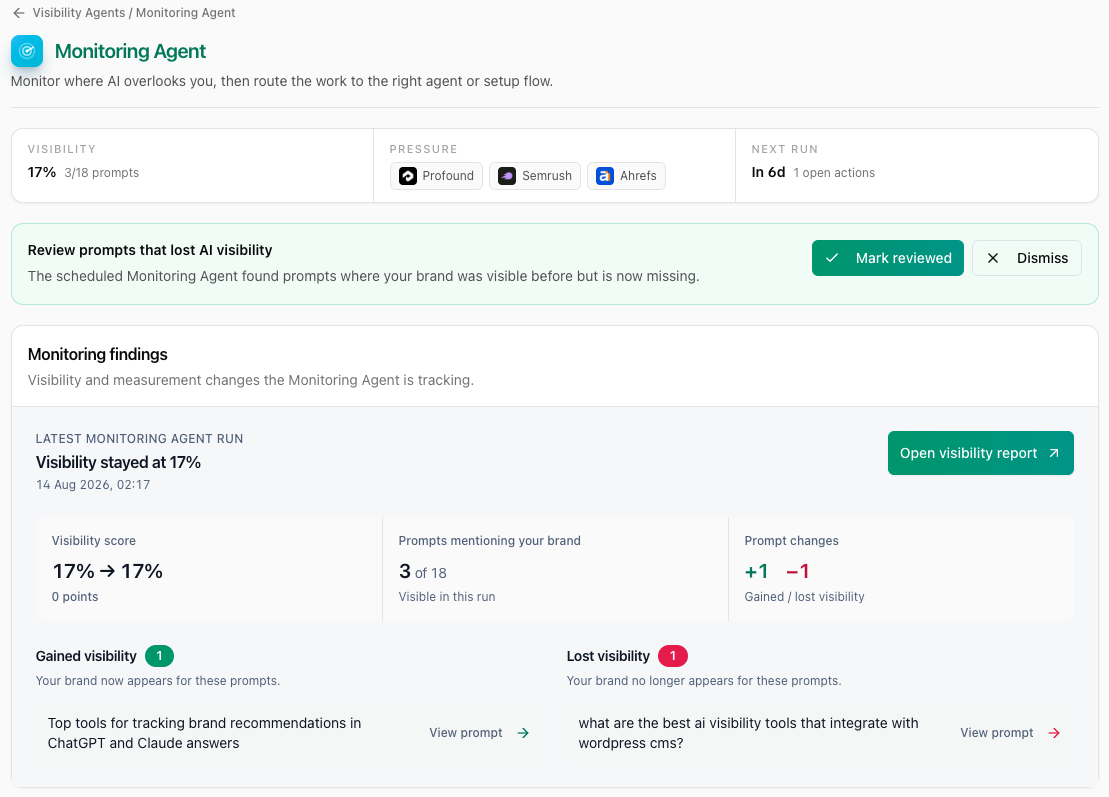
Task: Click the checkmark icon in Mark reviewed
Action: point(832,258)
